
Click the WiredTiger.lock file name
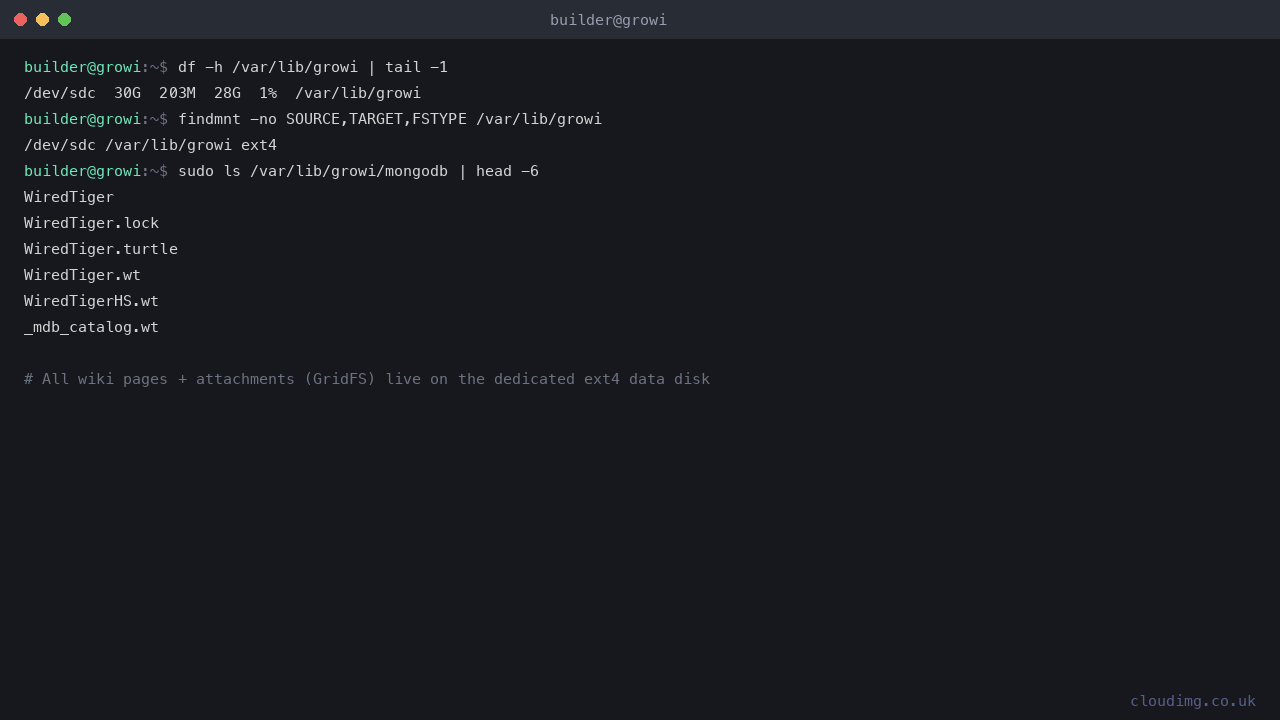(91, 223)
